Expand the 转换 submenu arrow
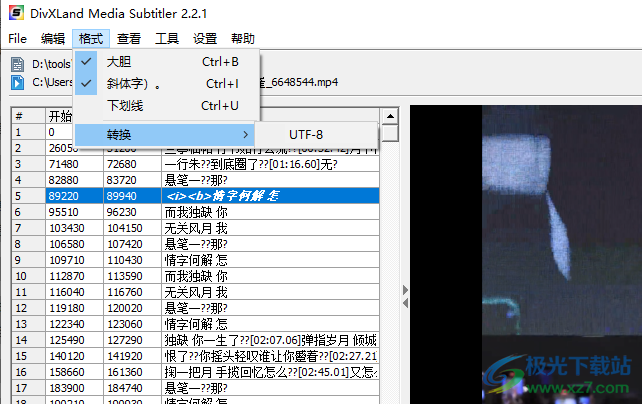 [245, 134]
